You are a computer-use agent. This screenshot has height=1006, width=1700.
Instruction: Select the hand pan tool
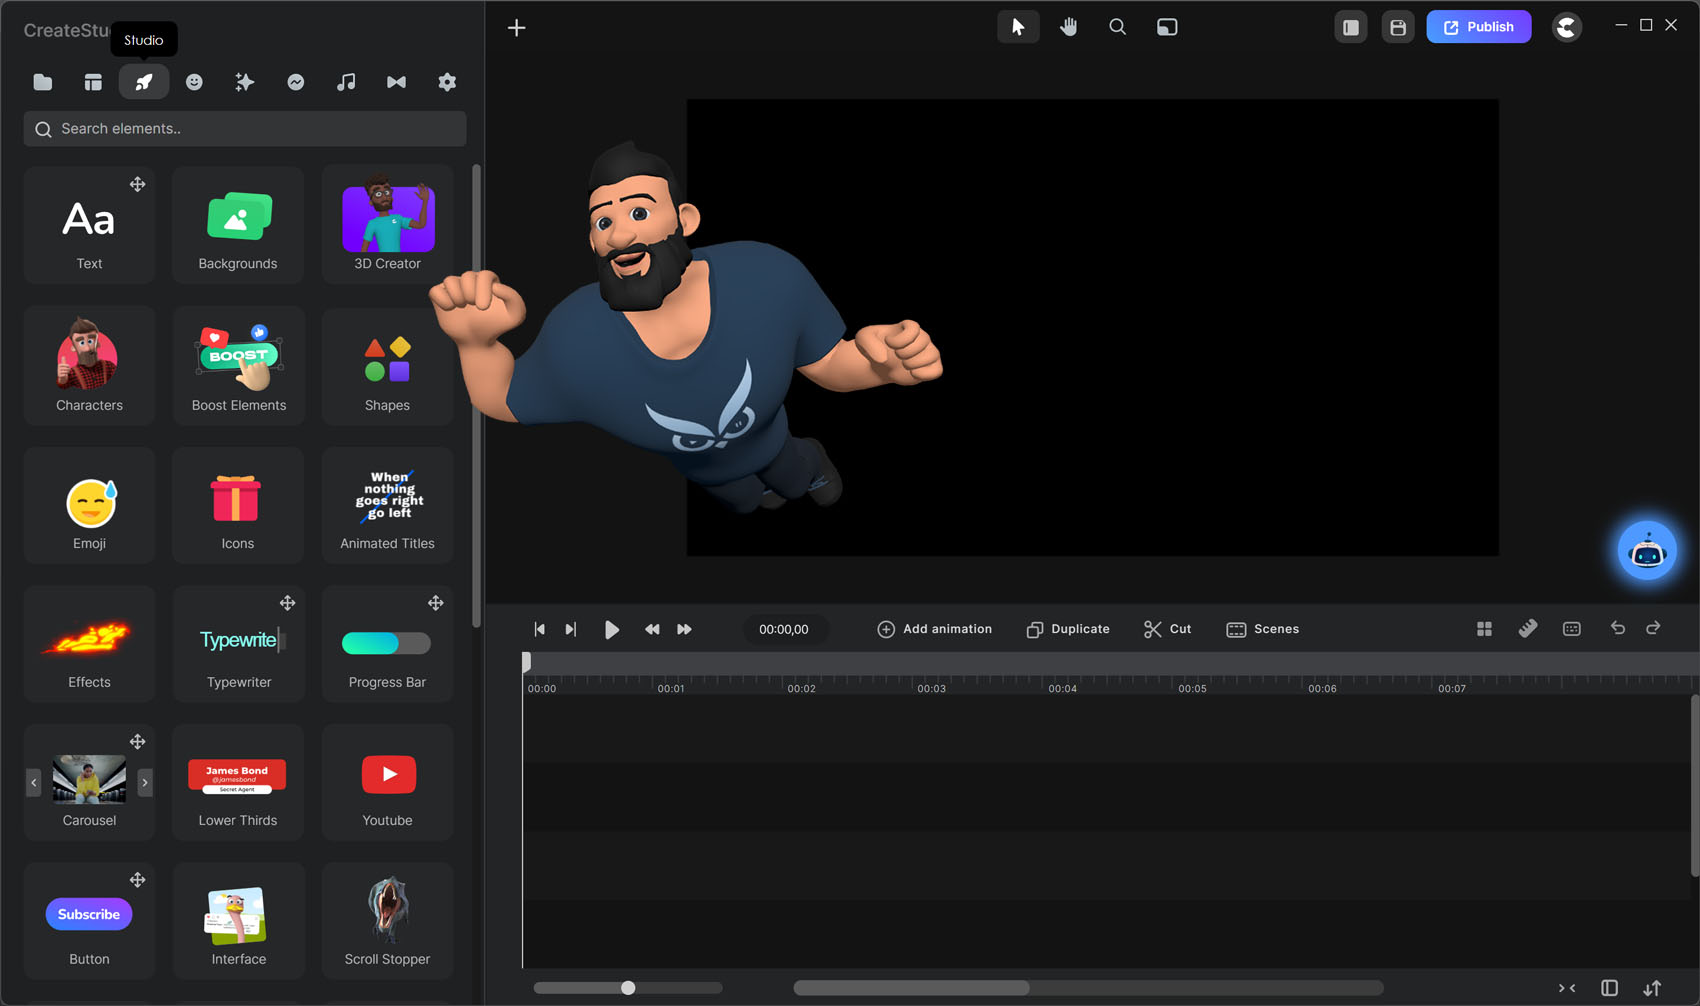(x=1068, y=27)
